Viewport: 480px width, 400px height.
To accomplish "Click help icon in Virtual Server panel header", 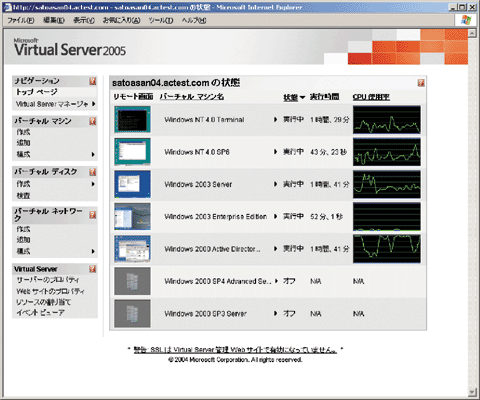I will [93, 269].
